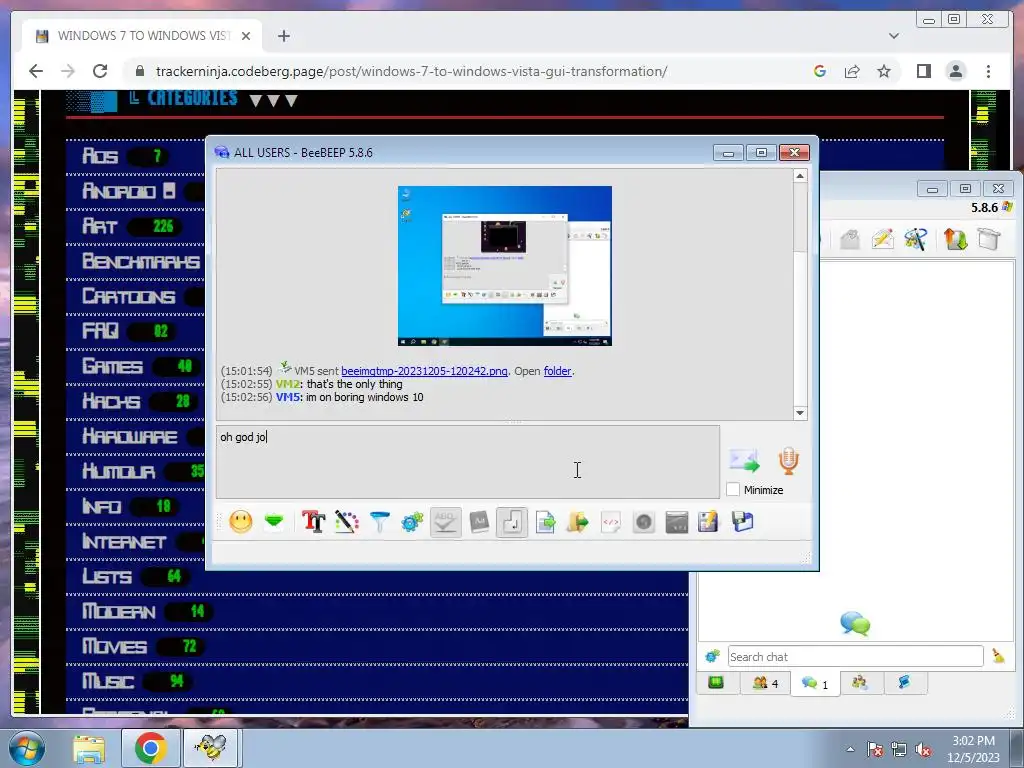Viewport: 1024px width, 768px height.
Task: Show hidden tray icons arrow
Action: (x=850, y=749)
